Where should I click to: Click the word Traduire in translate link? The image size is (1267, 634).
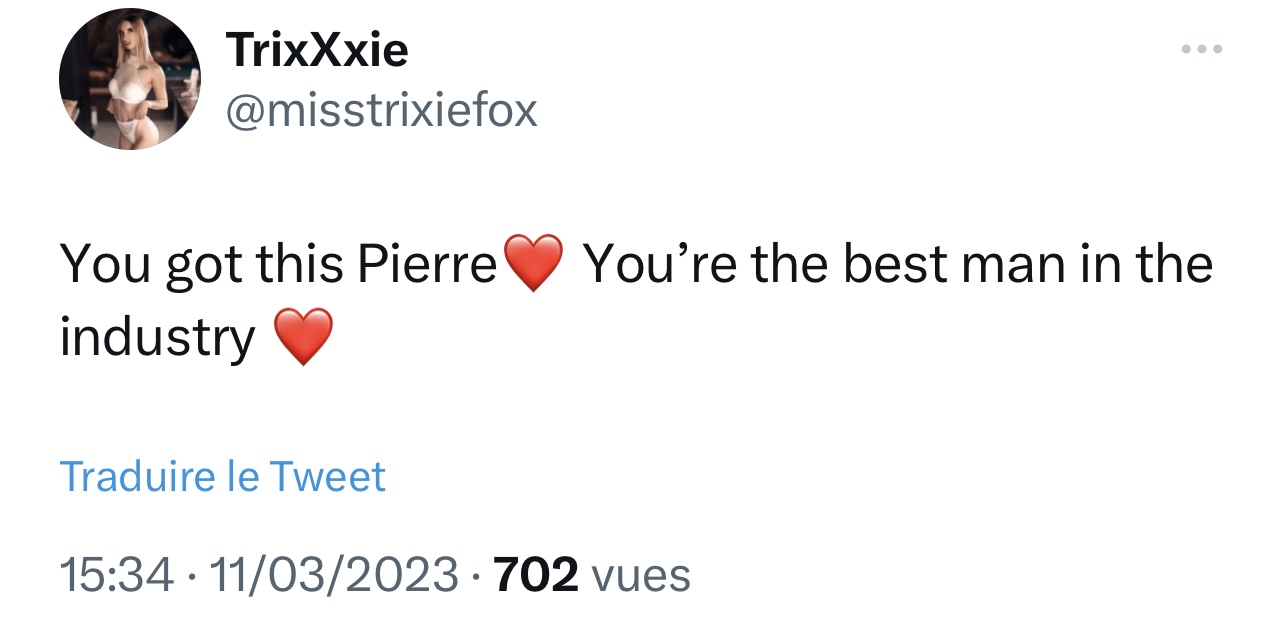pyautogui.click(x=137, y=476)
